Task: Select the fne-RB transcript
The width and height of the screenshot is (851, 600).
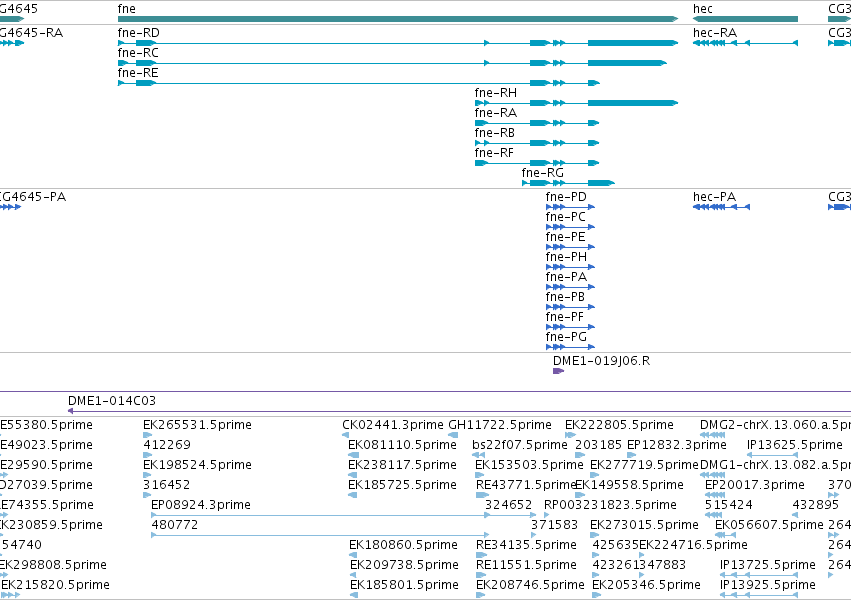Action: click(537, 143)
